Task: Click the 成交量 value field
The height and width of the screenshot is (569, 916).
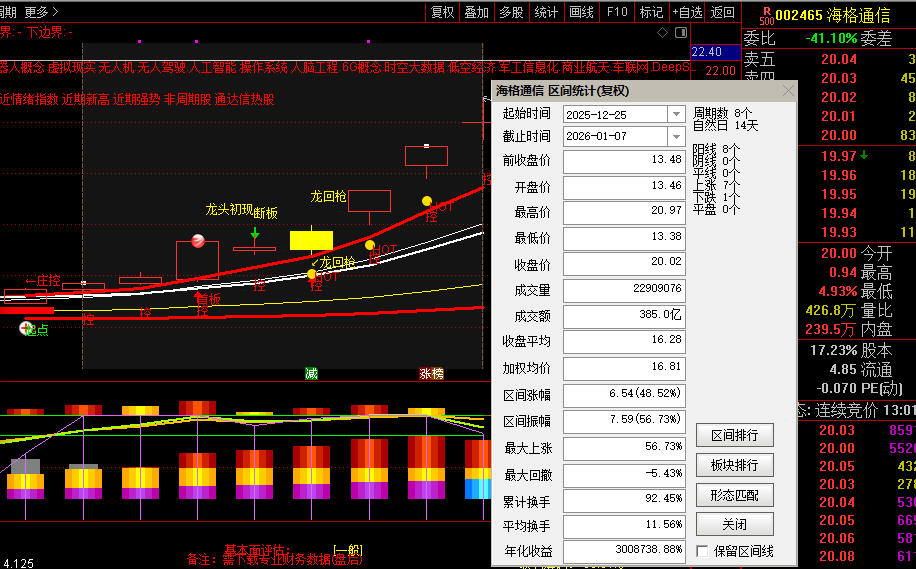Action: 624,289
